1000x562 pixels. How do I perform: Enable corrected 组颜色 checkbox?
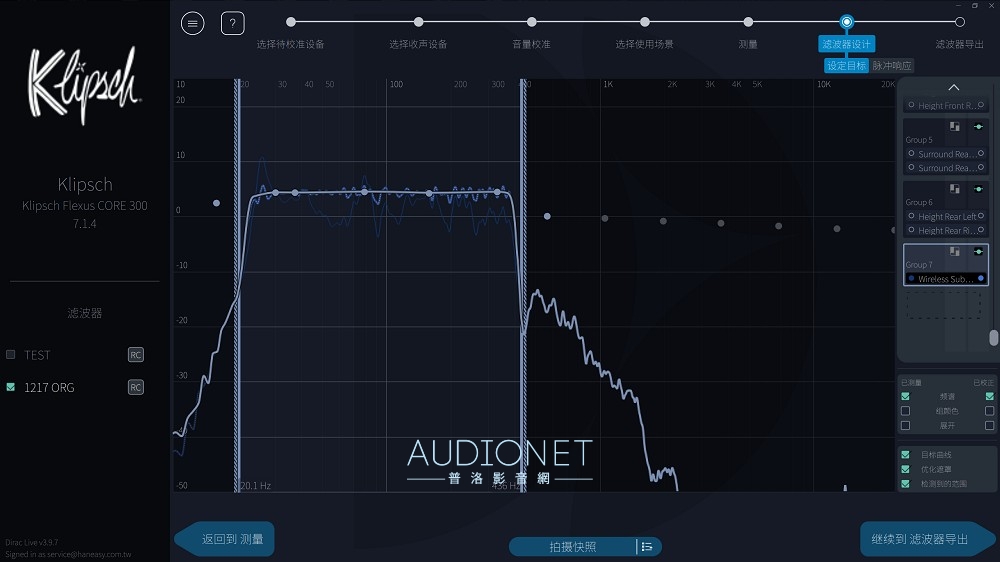click(989, 411)
